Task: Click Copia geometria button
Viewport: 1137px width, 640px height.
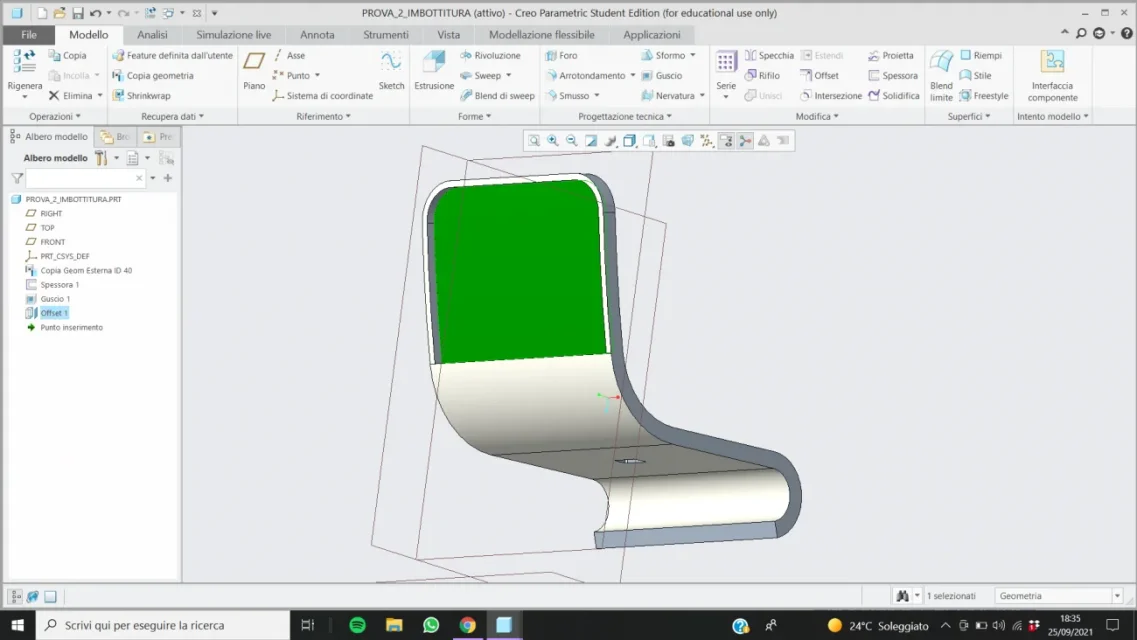Action: pos(153,75)
